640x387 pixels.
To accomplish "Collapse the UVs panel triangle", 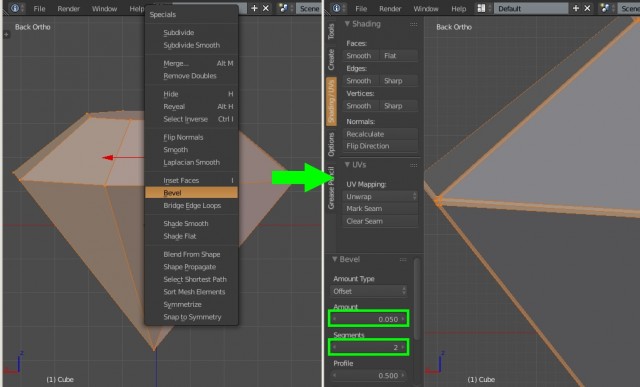I will [x=347, y=165].
